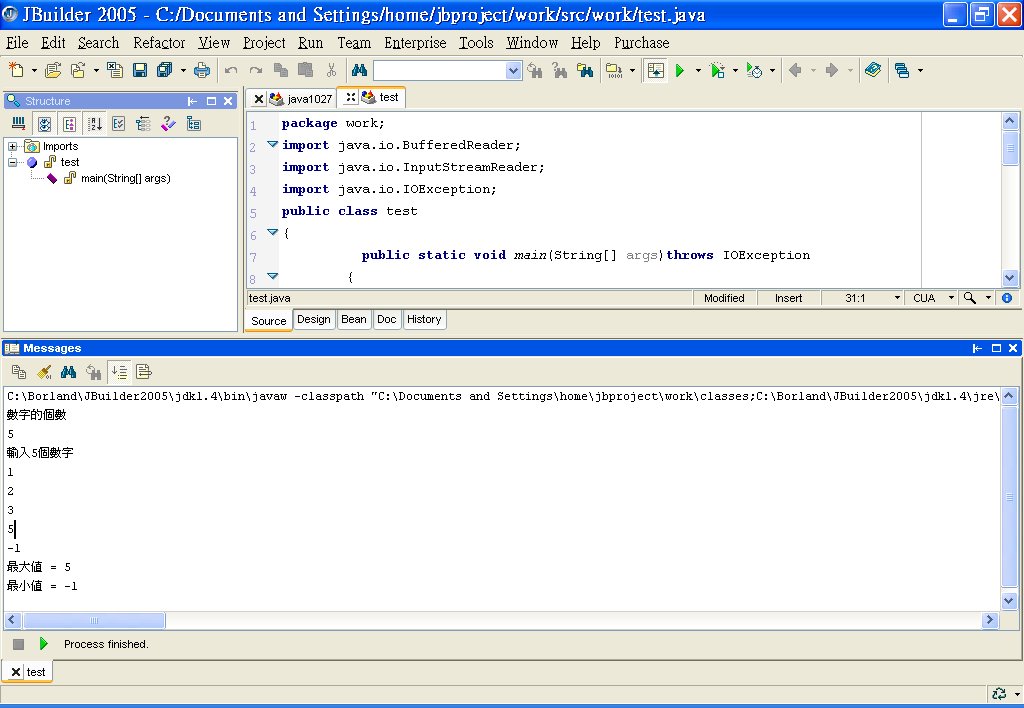1024x708 pixels.
Task: Collapse the code fold marker on line 2
Action: pyautogui.click(x=272, y=144)
